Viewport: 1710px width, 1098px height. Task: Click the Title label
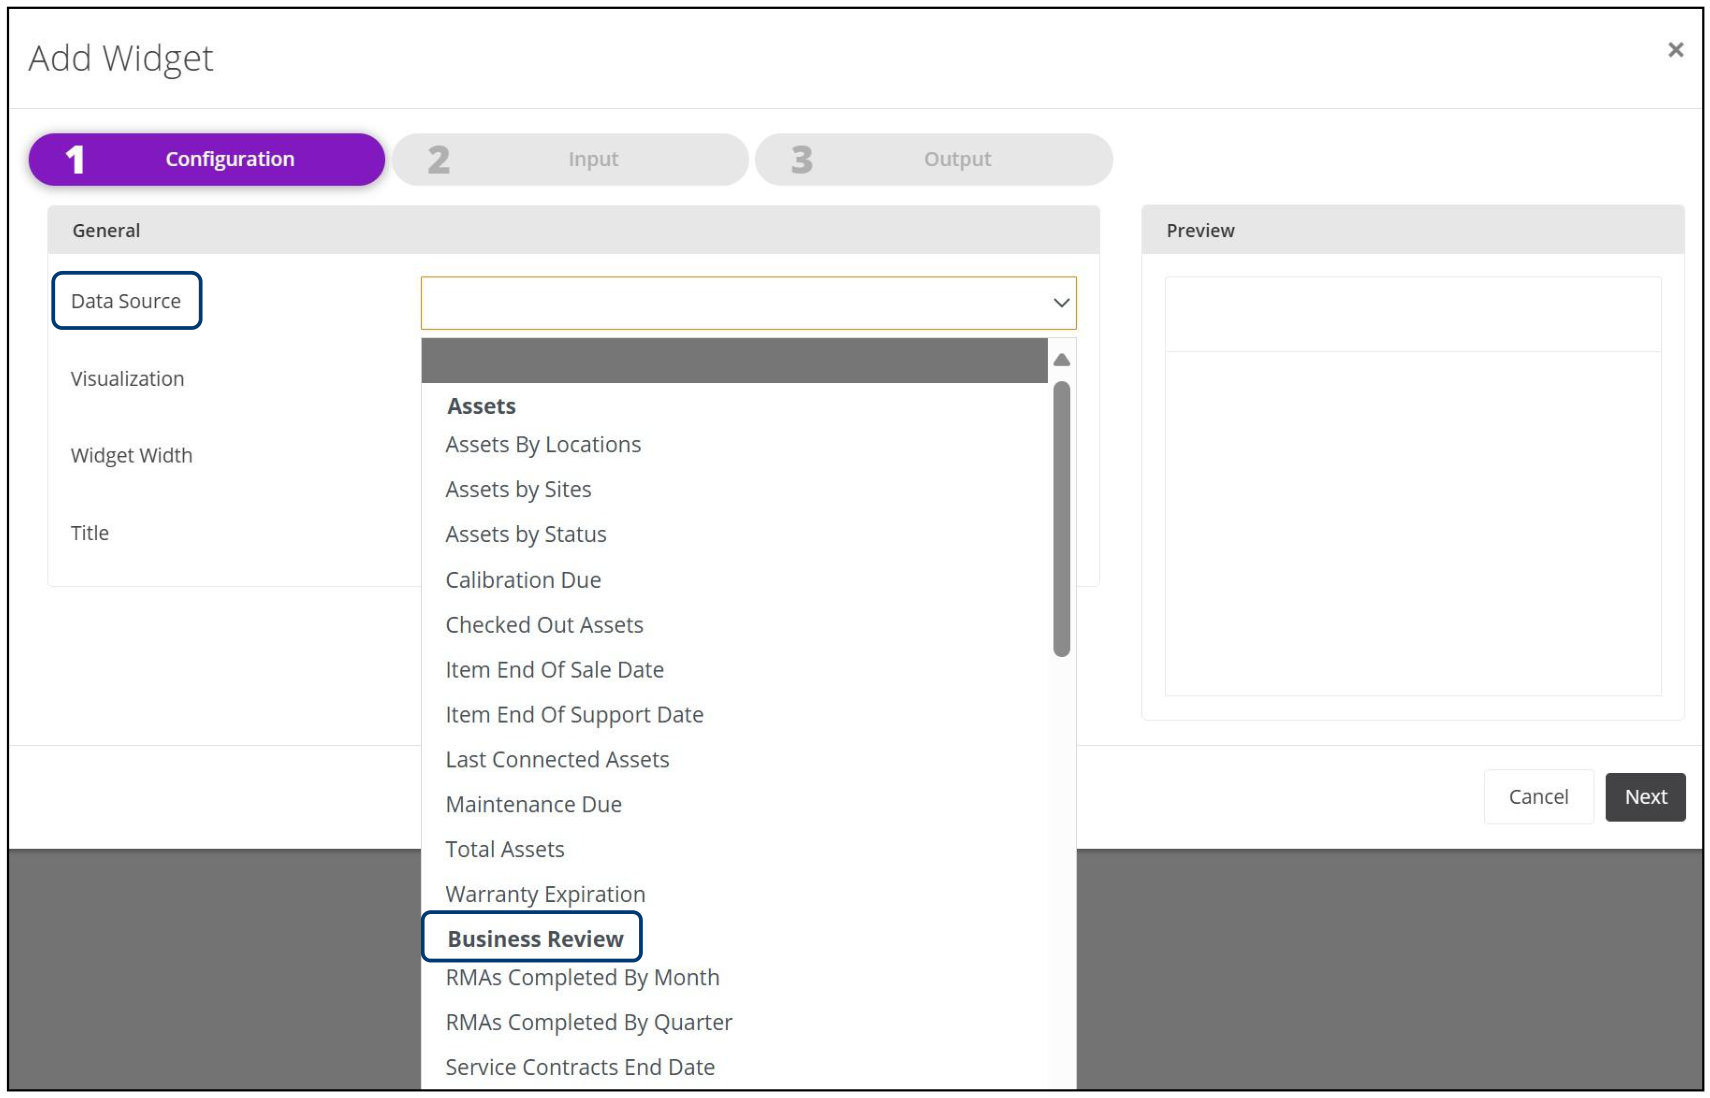(x=90, y=533)
